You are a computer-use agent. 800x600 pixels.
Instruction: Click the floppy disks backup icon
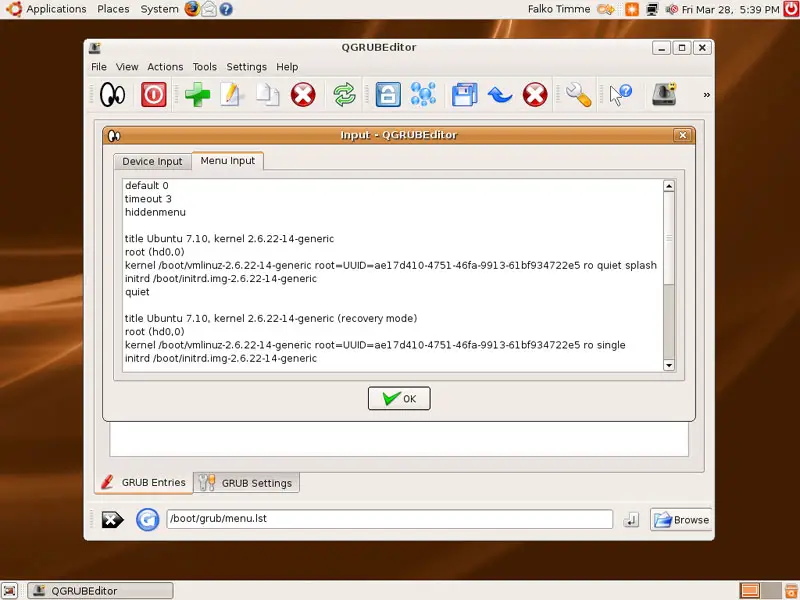point(465,95)
